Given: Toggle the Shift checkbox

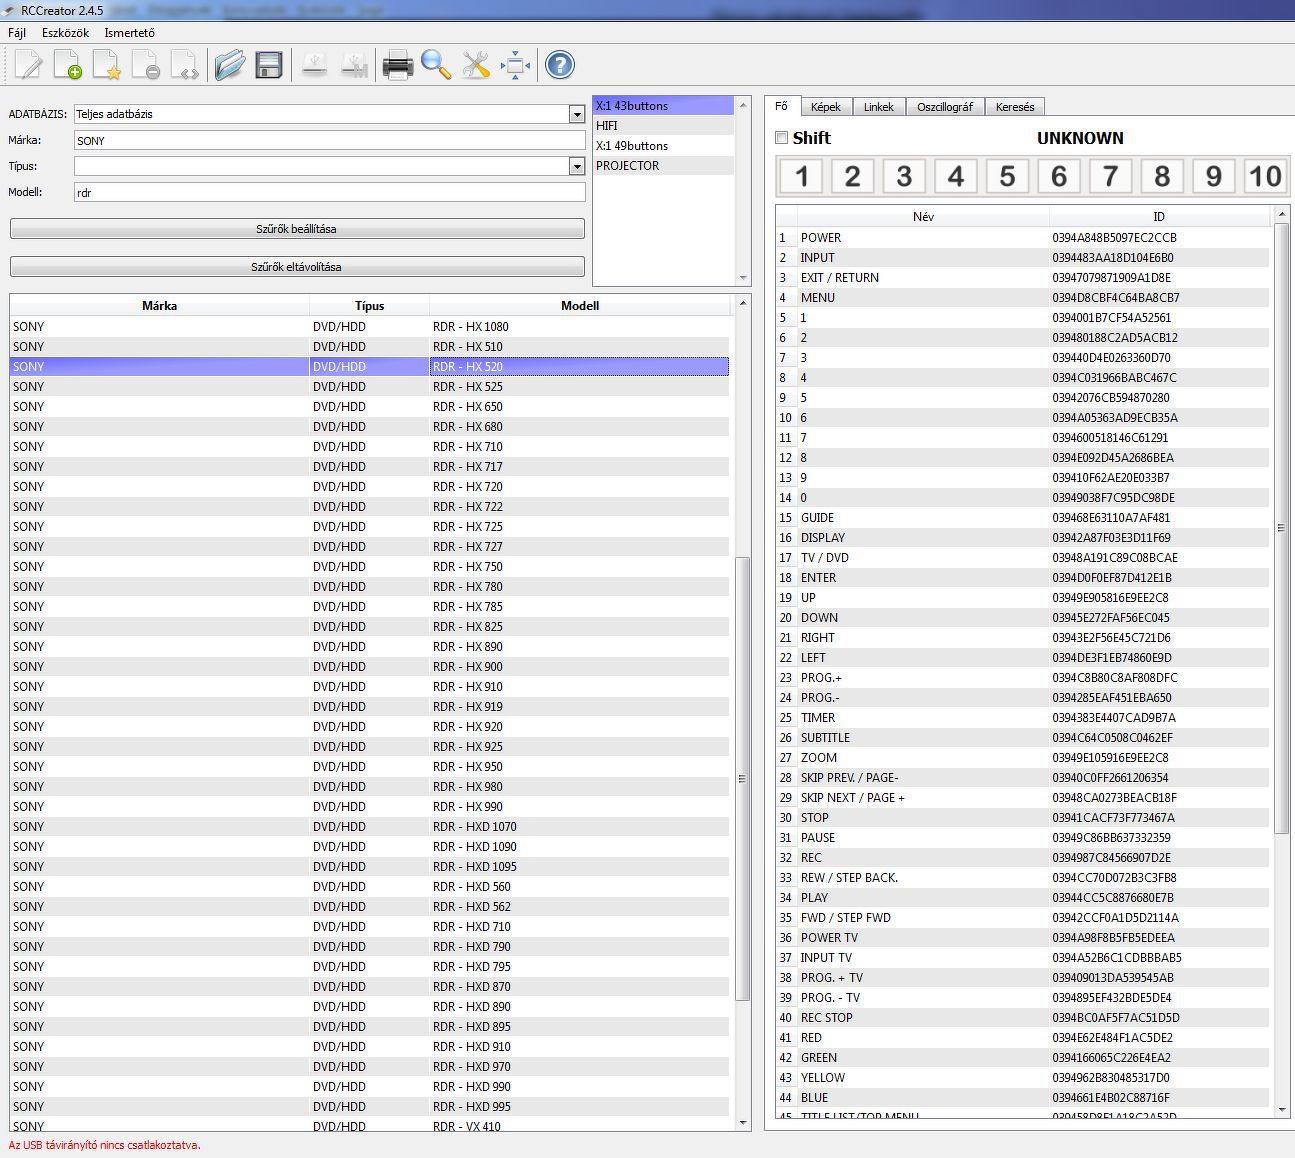Looking at the screenshot, I should point(782,138).
